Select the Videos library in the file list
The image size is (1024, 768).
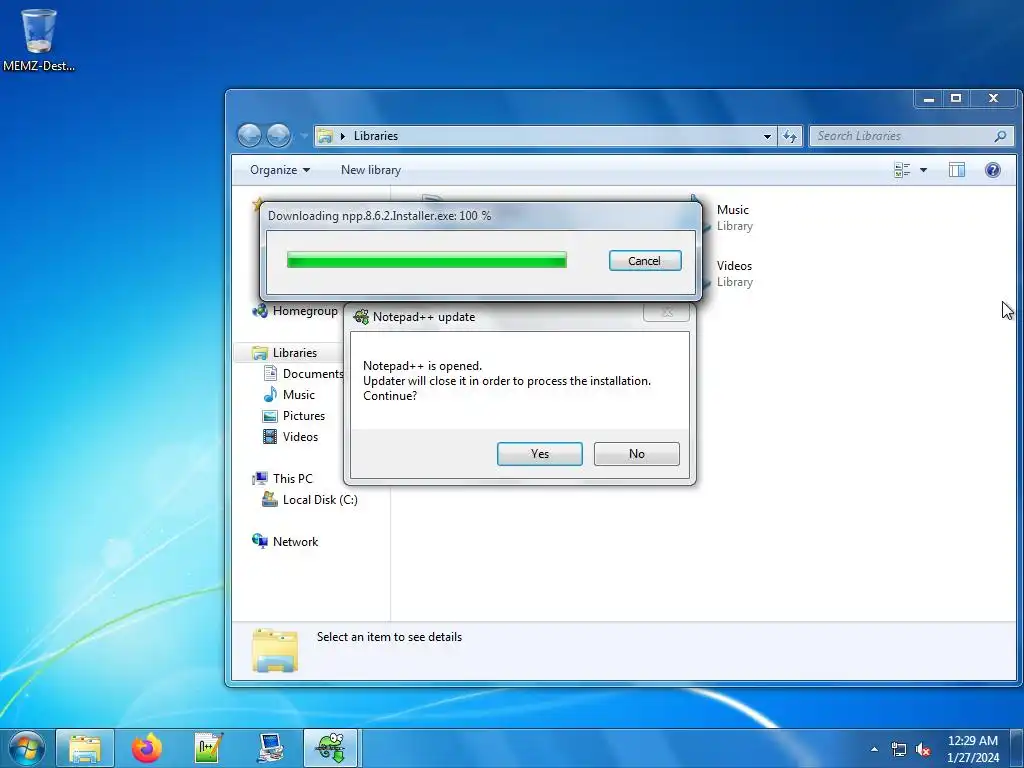click(734, 274)
